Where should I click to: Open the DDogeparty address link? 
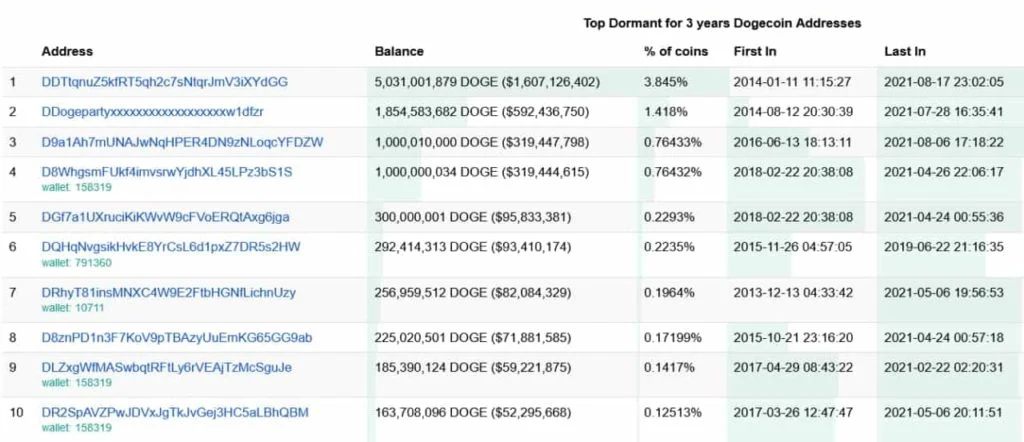coord(152,112)
